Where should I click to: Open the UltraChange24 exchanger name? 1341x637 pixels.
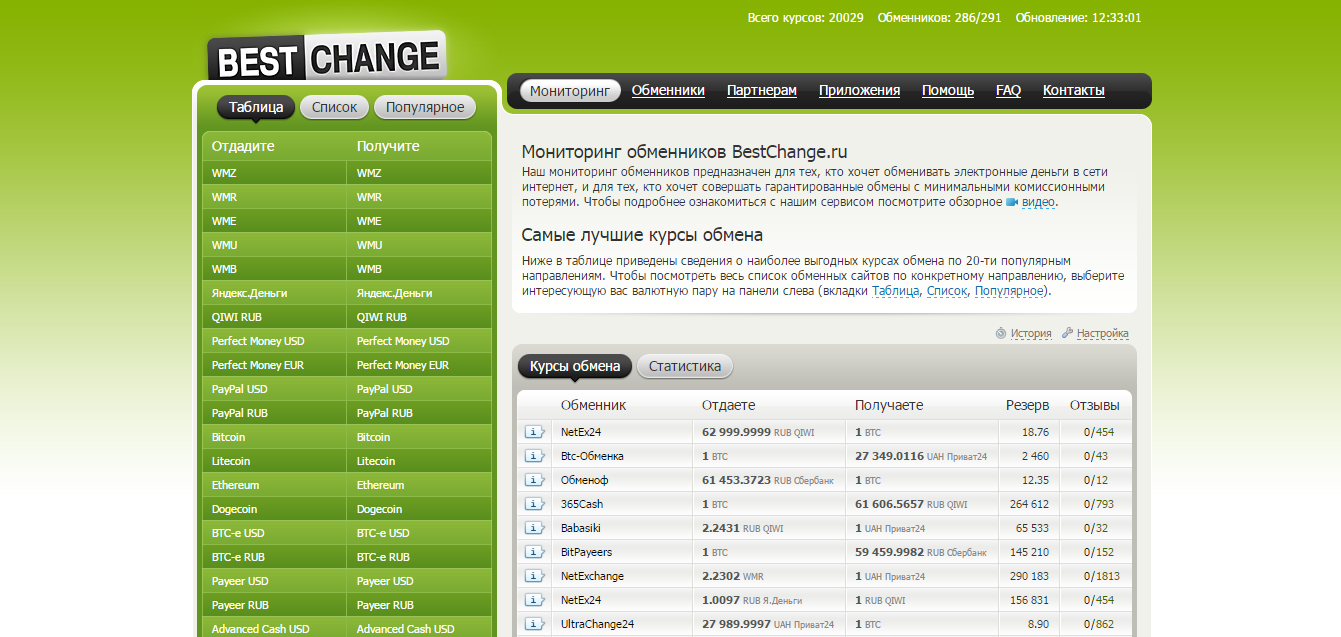[598, 624]
